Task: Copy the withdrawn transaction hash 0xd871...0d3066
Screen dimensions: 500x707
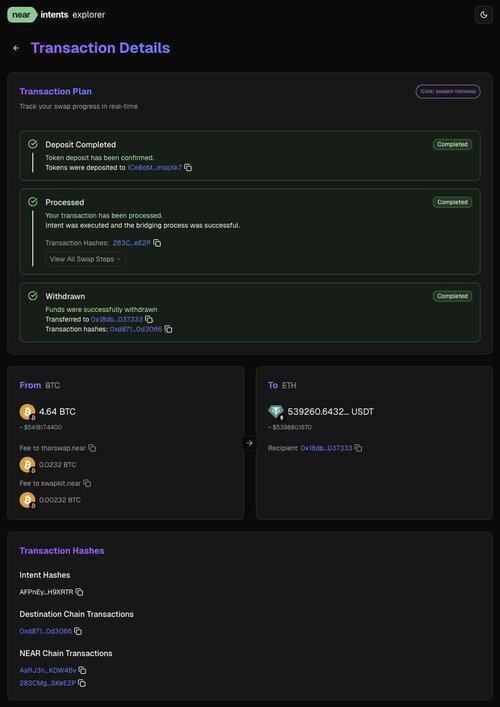Action: click(x=168, y=329)
